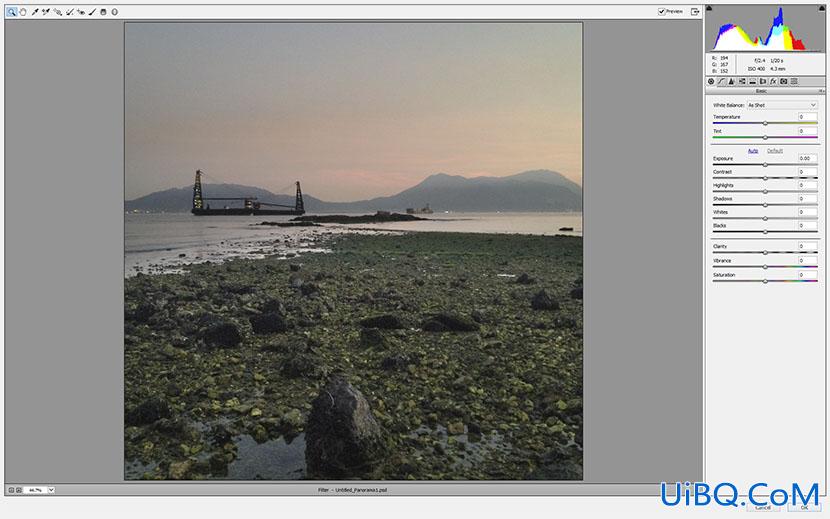Focus the Whites value field

click(x=807, y=212)
